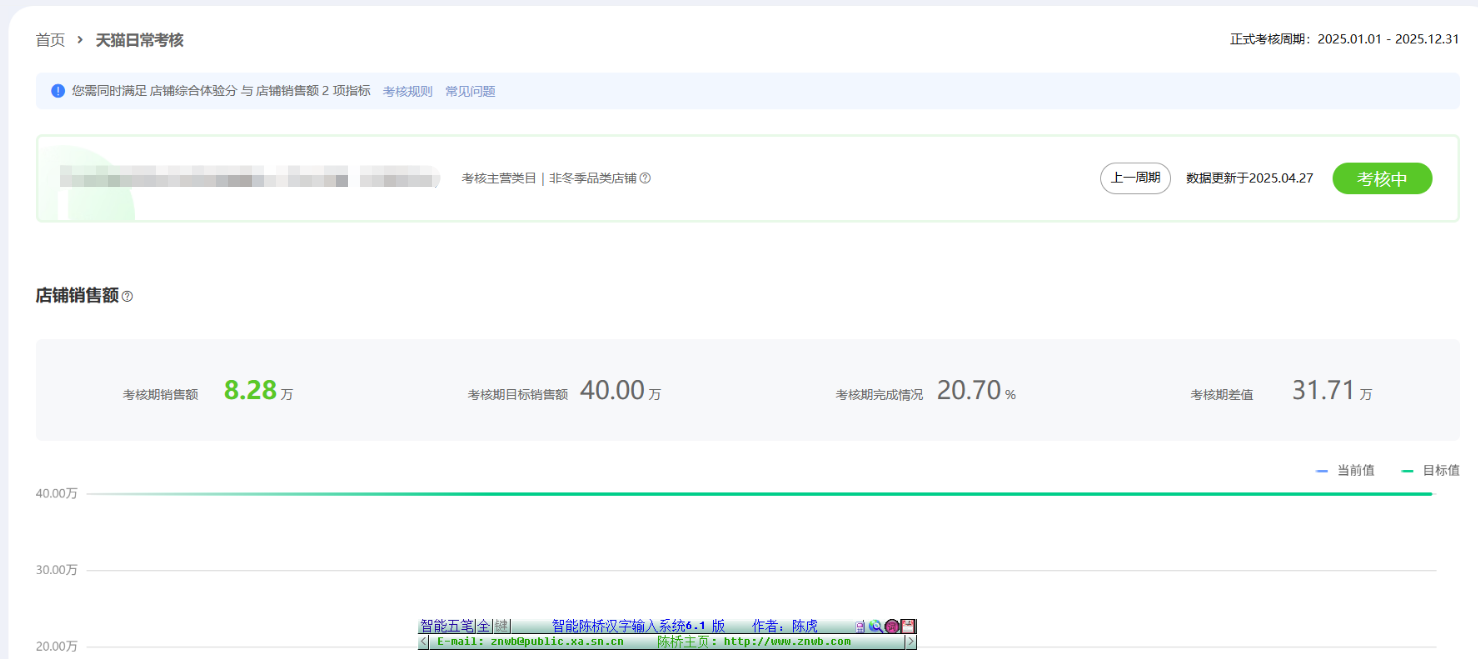
Task: Toggle 当前值 series in chart legend
Action: point(1345,470)
